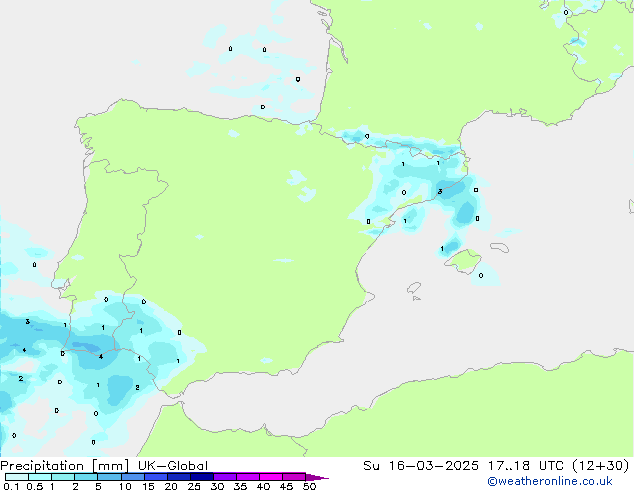634x490 pixels.
Task: Click the 0.1–0.5 mm lightest legend swatch
Action: point(17,477)
